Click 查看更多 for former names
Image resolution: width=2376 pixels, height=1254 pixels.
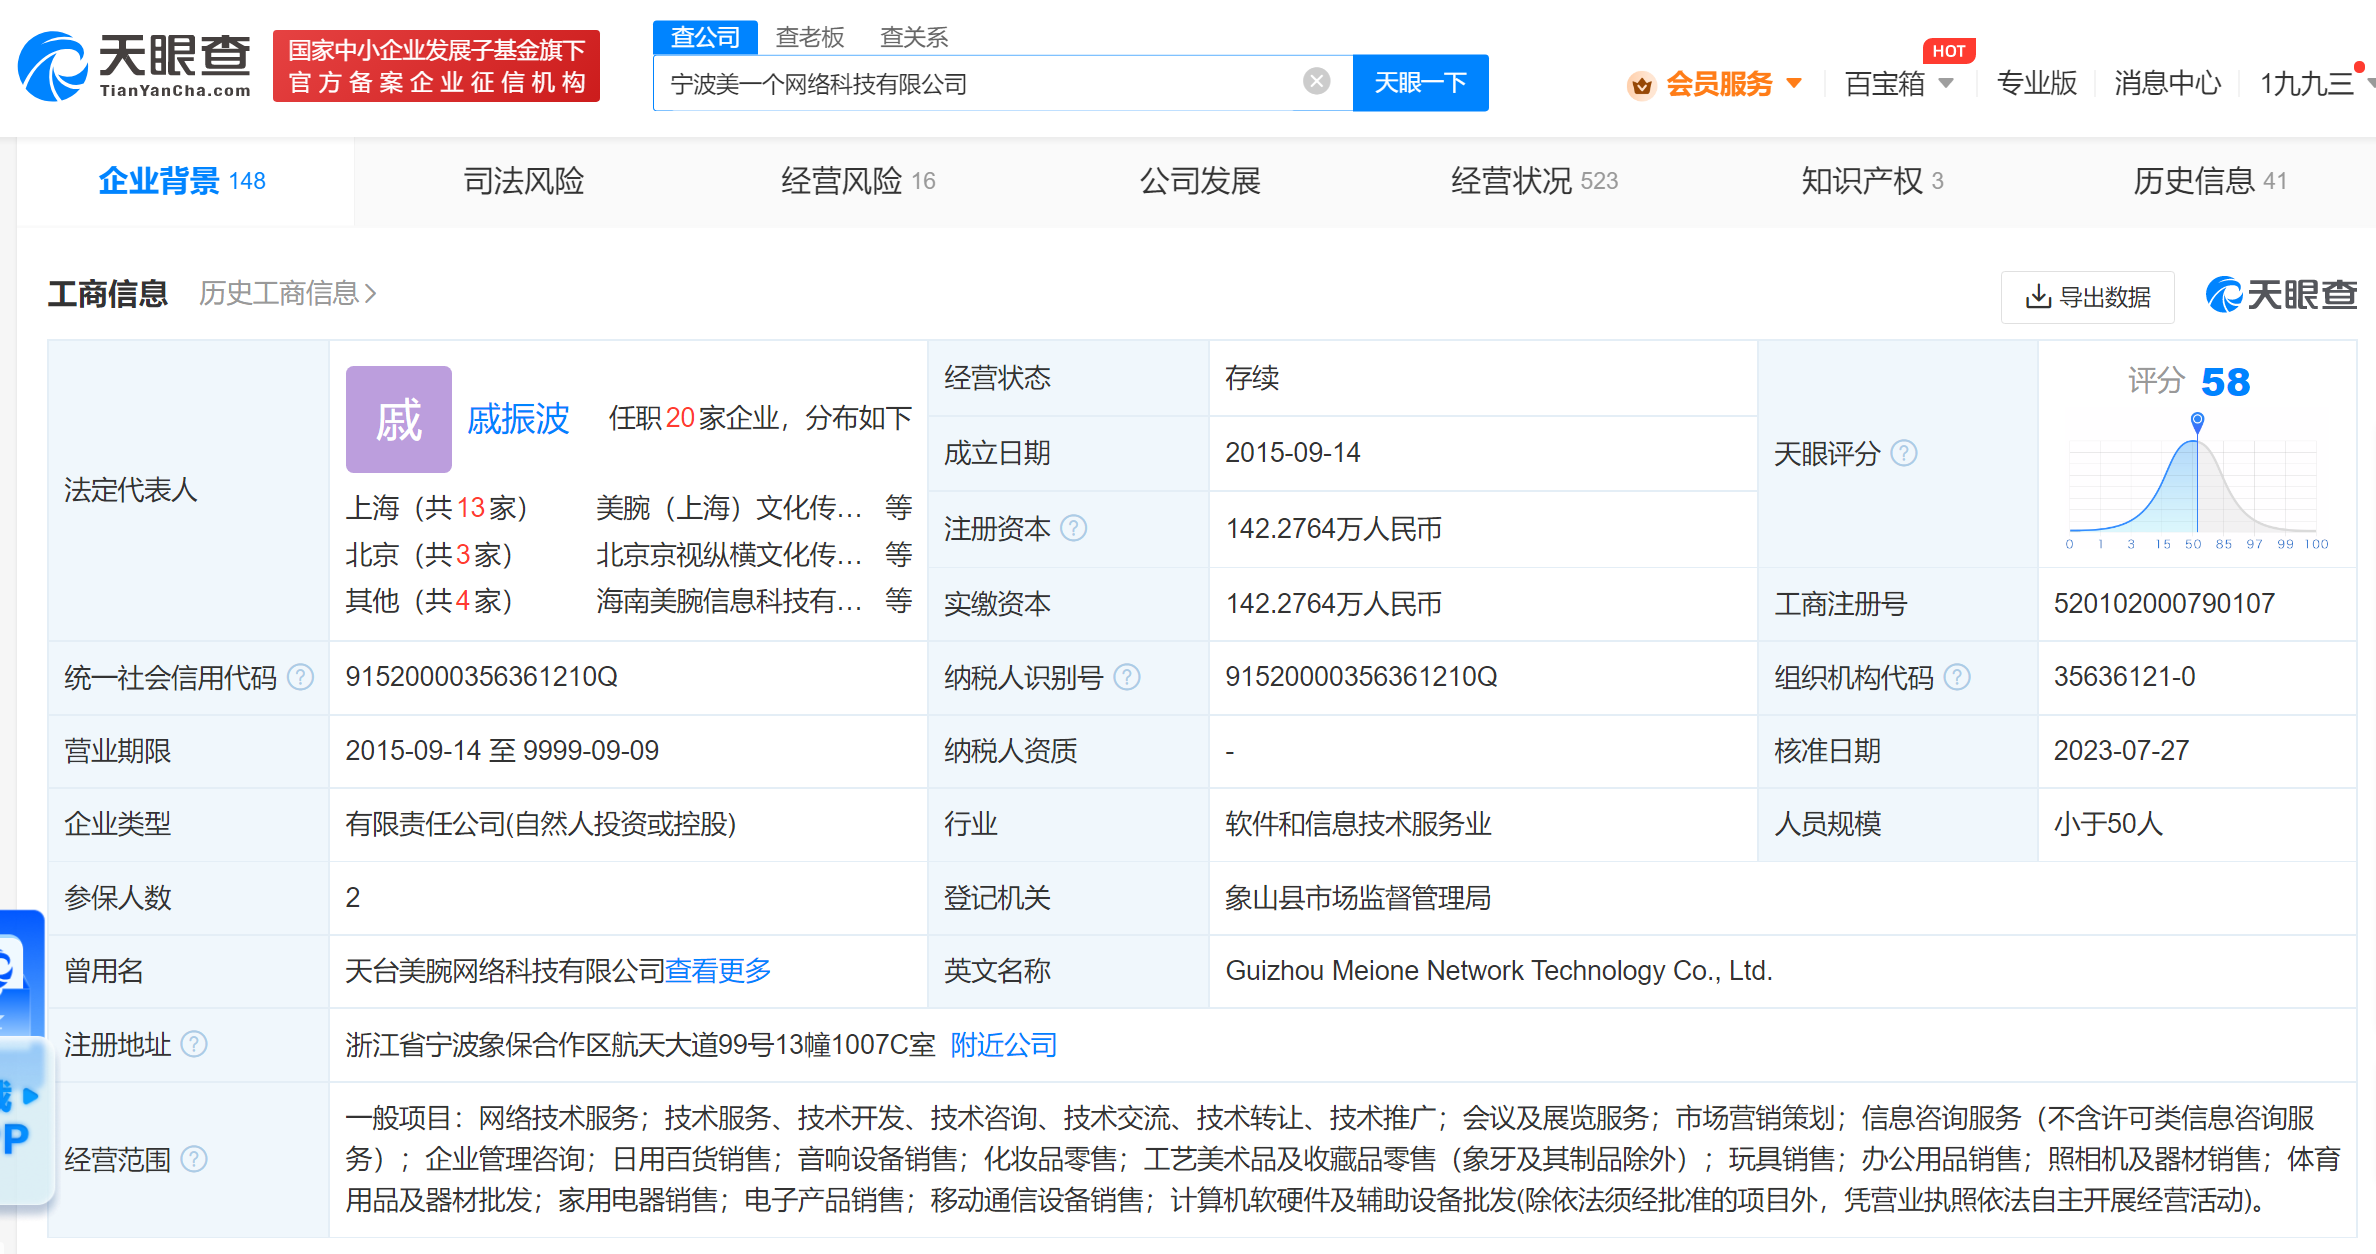tap(718, 970)
